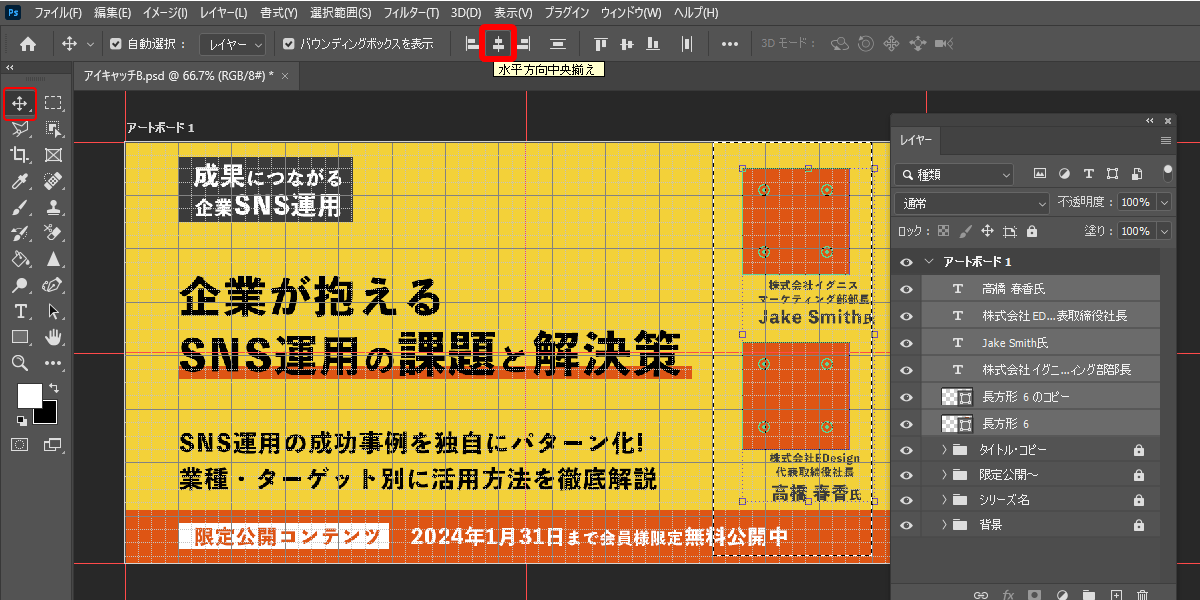Align top edges in options bar
The height and width of the screenshot is (600, 1200).
click(x=600, y=44)
